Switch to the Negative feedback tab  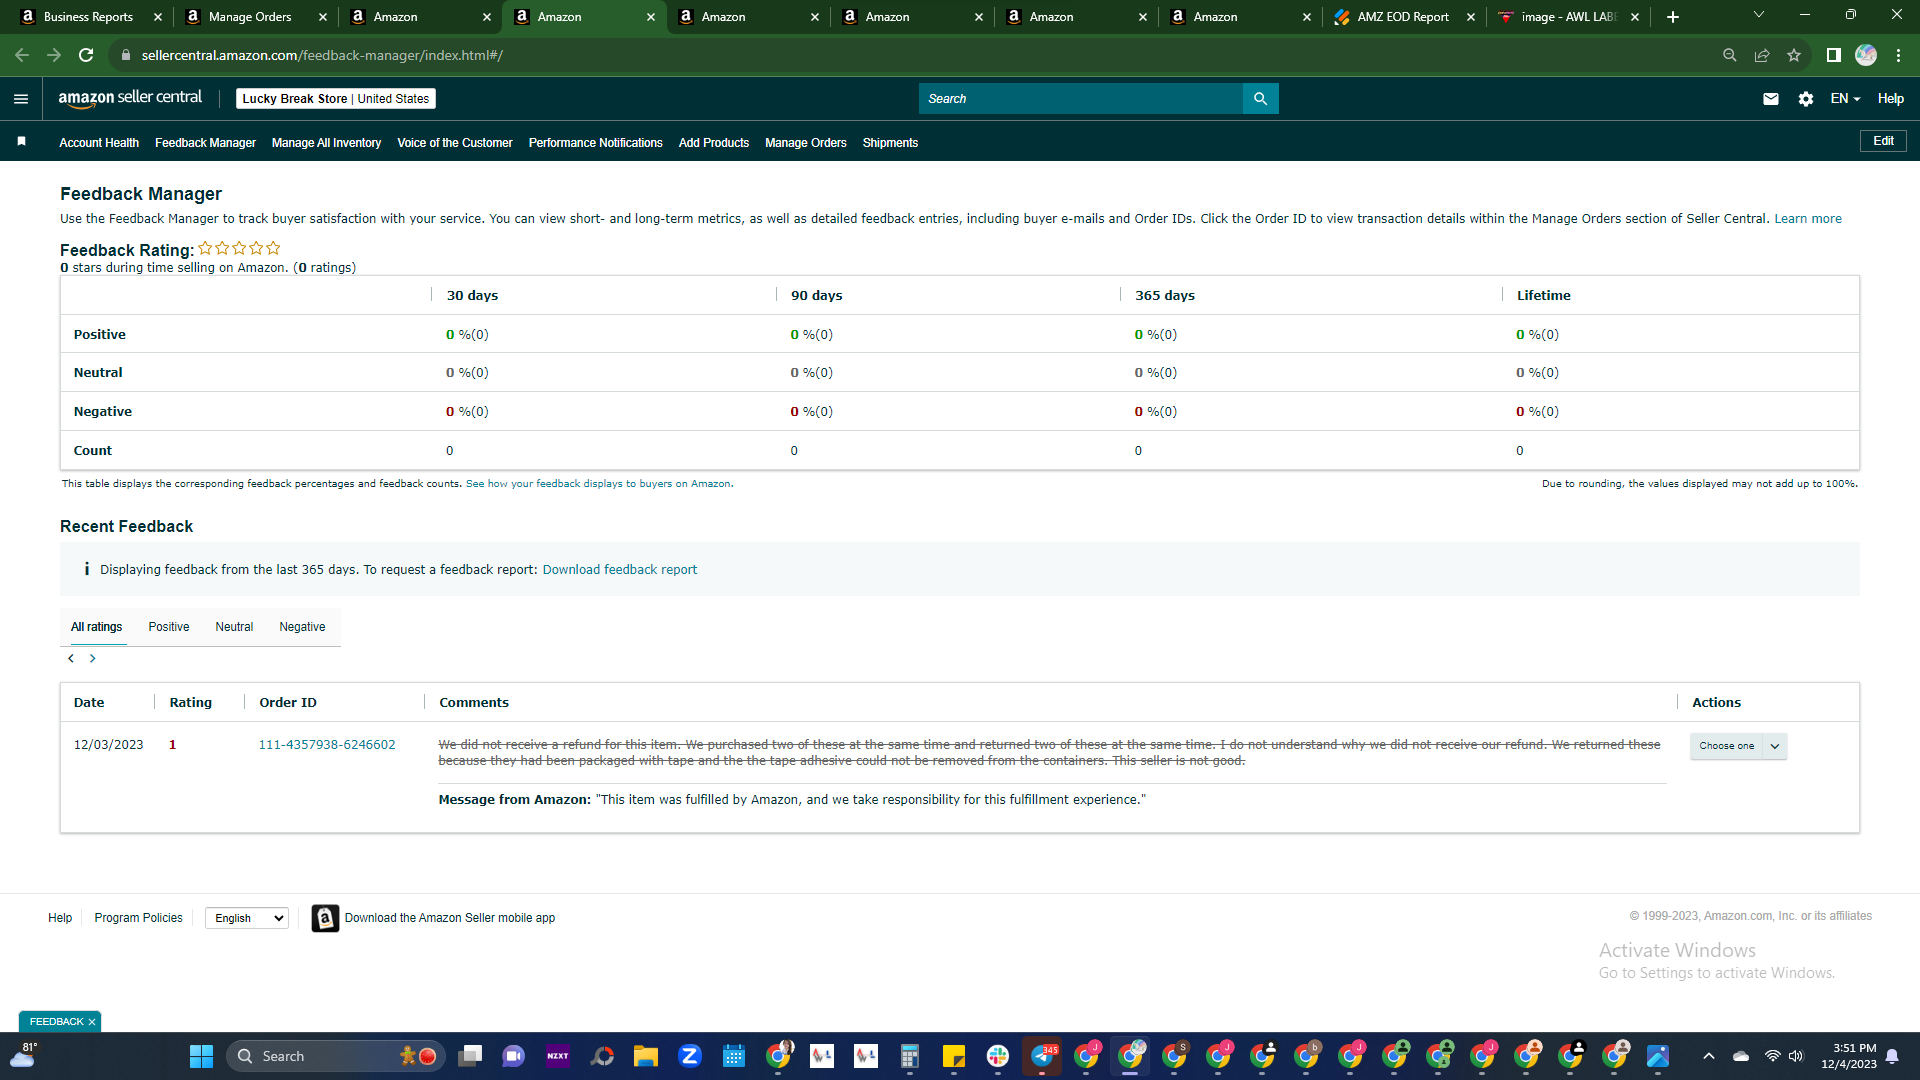pos(302,627)
